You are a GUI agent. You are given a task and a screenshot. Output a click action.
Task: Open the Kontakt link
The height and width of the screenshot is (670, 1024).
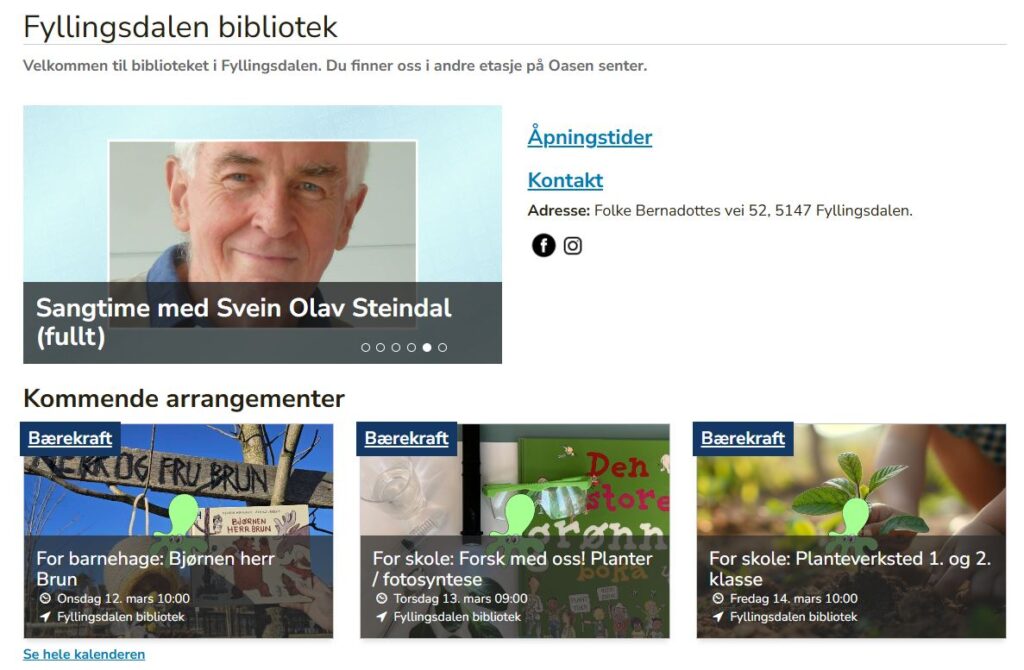pos(565,180)
